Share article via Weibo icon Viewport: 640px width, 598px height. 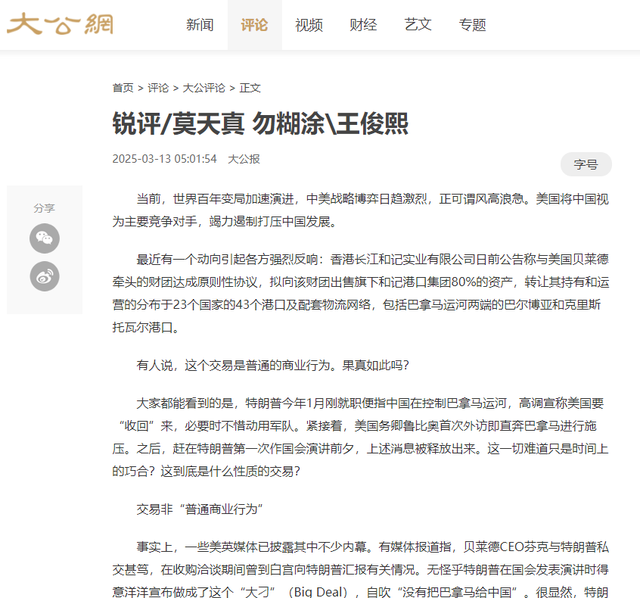pyautogui.click(x=44, y=276)
